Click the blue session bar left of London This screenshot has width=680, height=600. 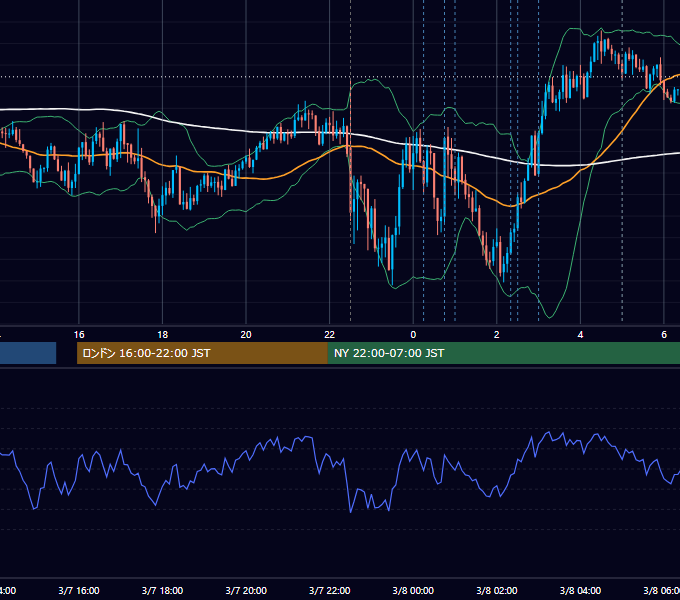click(28, 353)
